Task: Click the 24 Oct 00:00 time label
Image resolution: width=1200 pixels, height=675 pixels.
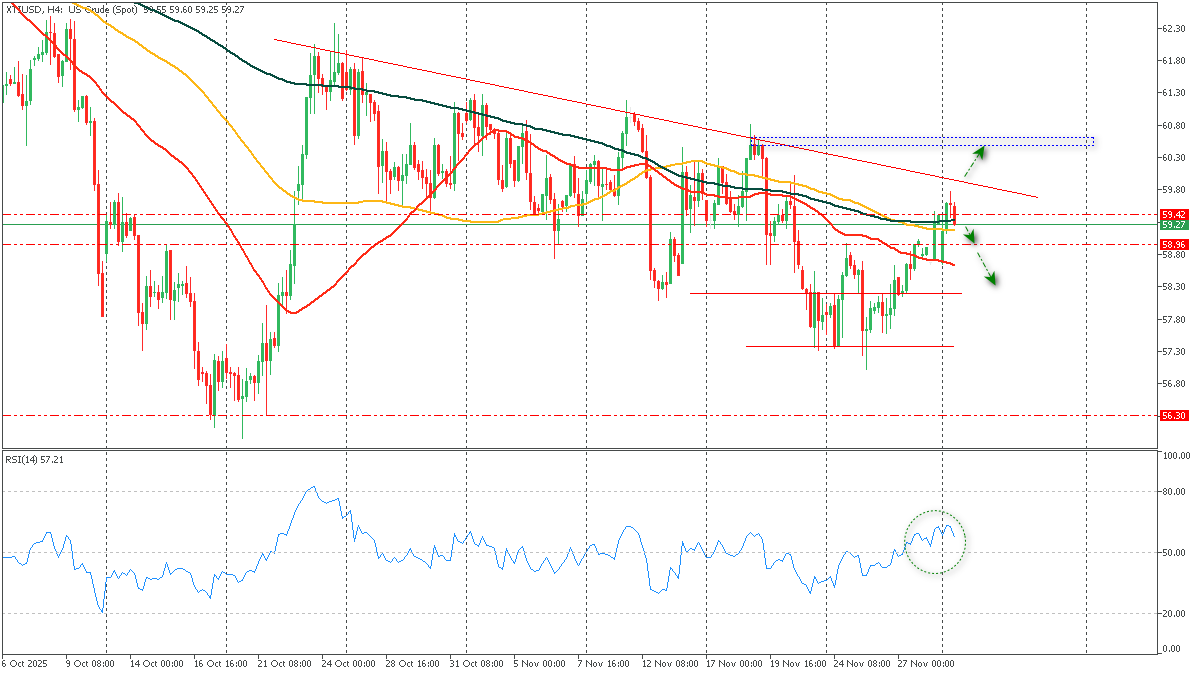Action: (348, 664)
